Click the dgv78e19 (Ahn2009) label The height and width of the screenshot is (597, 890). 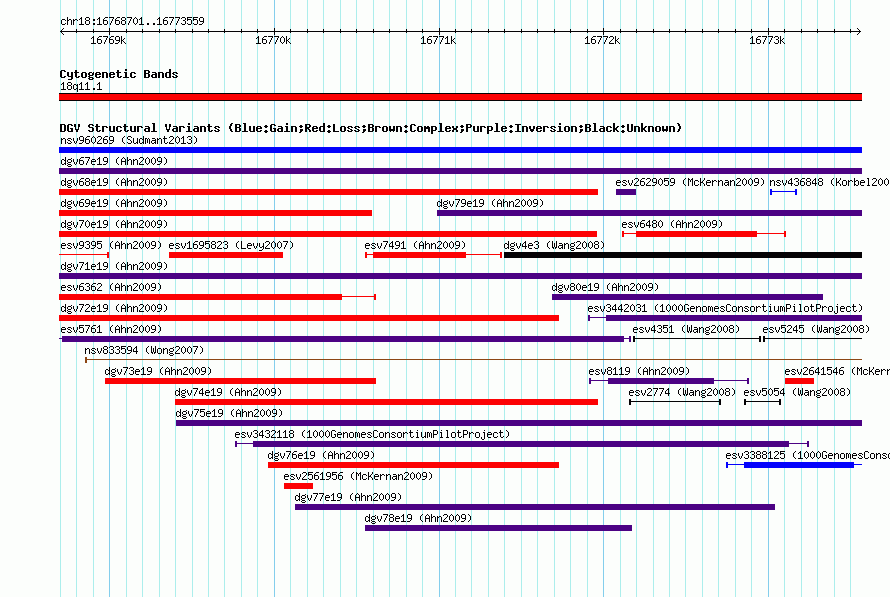click(x=418, y=518)
